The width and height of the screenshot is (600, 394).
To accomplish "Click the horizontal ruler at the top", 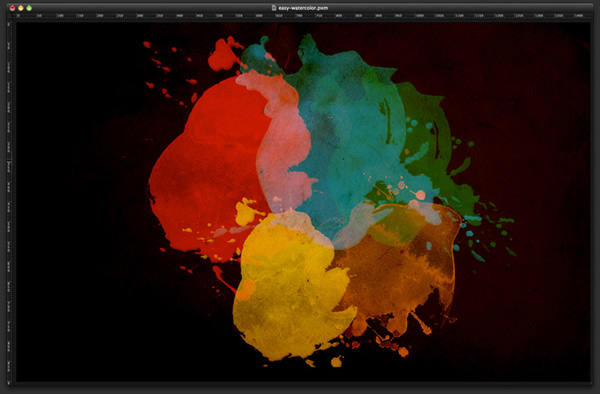I will coord(302,16).
